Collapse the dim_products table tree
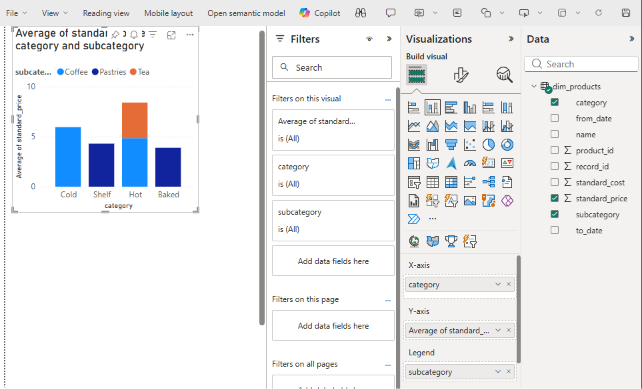This screenshot has height=389, width=642. (533, 86)
